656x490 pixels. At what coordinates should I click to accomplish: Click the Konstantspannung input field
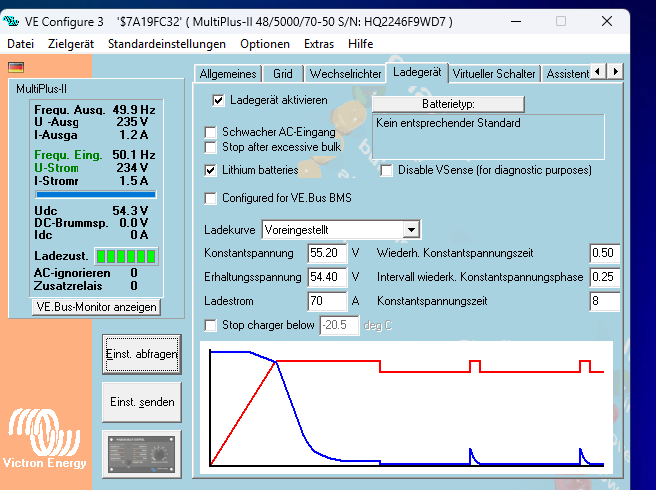327,253
